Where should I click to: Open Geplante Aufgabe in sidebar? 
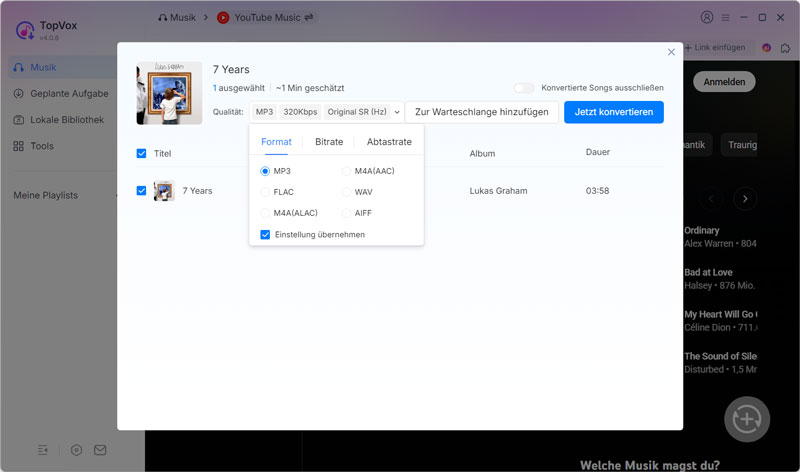click(61, 93)
